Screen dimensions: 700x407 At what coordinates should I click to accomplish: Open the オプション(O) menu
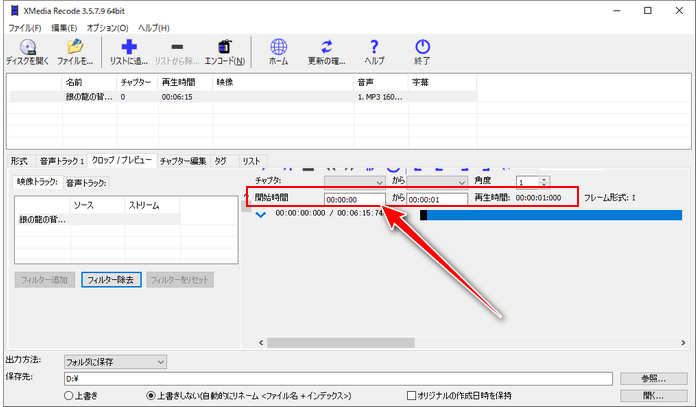coord(108,28)
